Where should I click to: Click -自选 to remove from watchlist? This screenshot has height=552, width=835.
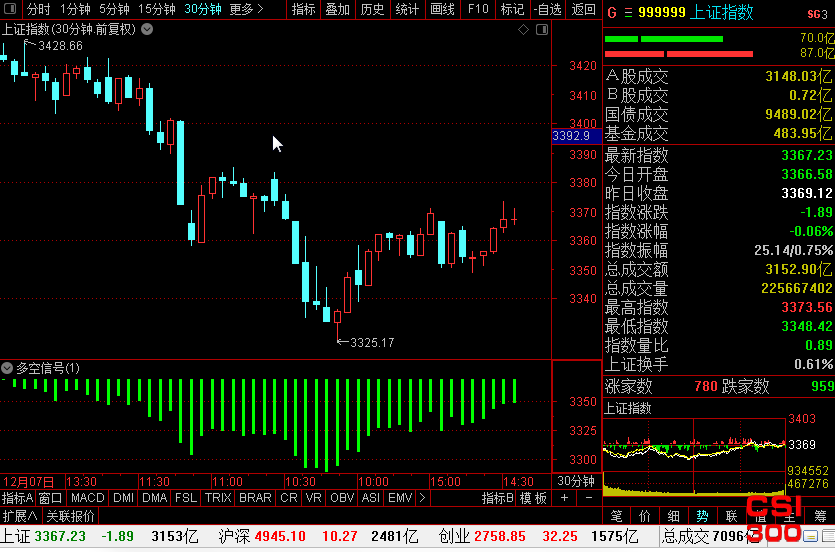click(x=548, y=9)
